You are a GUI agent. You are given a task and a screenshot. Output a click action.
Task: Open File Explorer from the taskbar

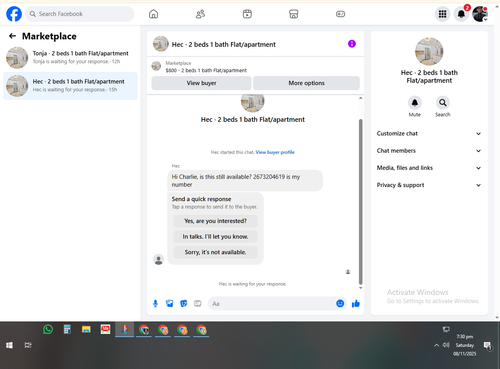click(x=86, y=329)
